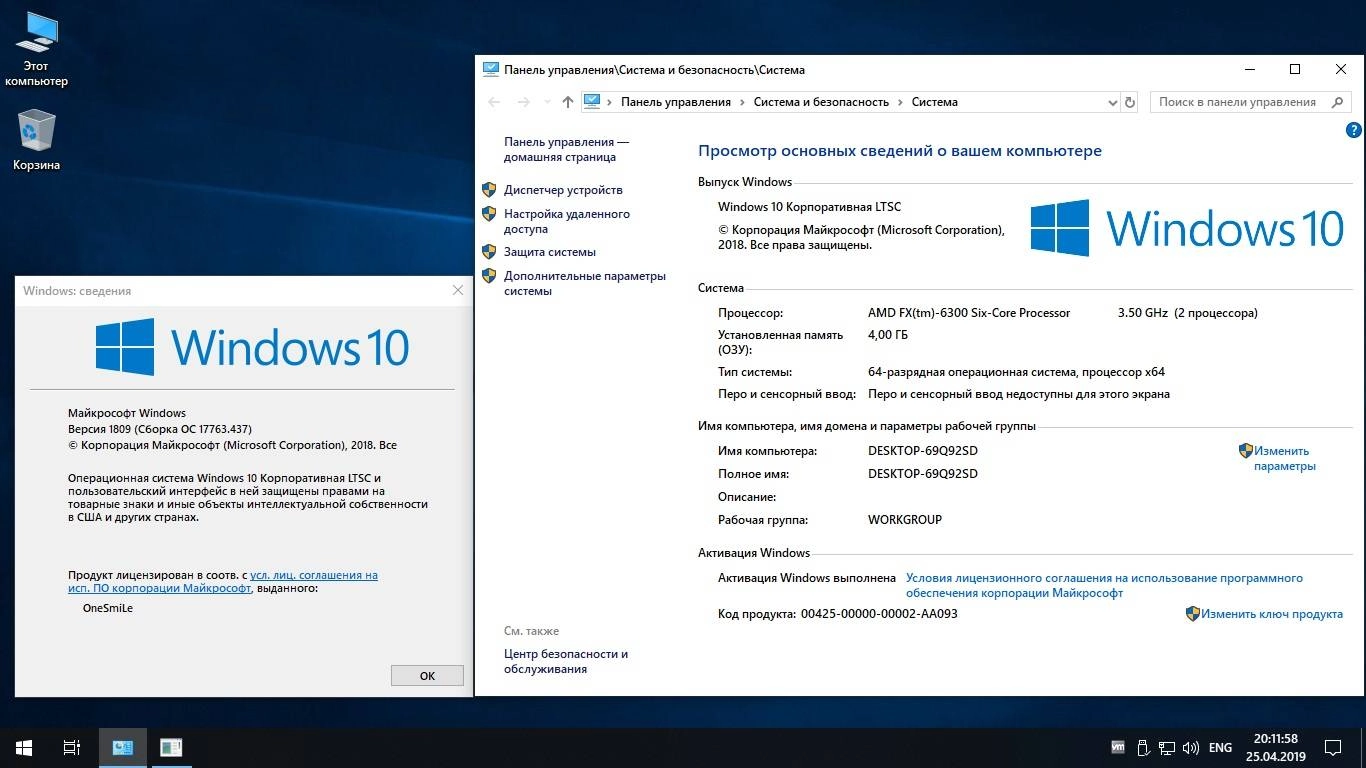Image resolution: width=1366 pixels, height=768 pixels.
Task: Click computer name DESKTOP-69Q92SD under Имя компьютера
Action: (923, 451)
